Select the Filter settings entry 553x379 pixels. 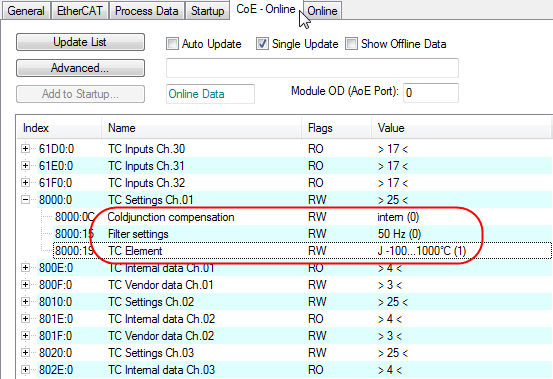(x=138, y=234)
